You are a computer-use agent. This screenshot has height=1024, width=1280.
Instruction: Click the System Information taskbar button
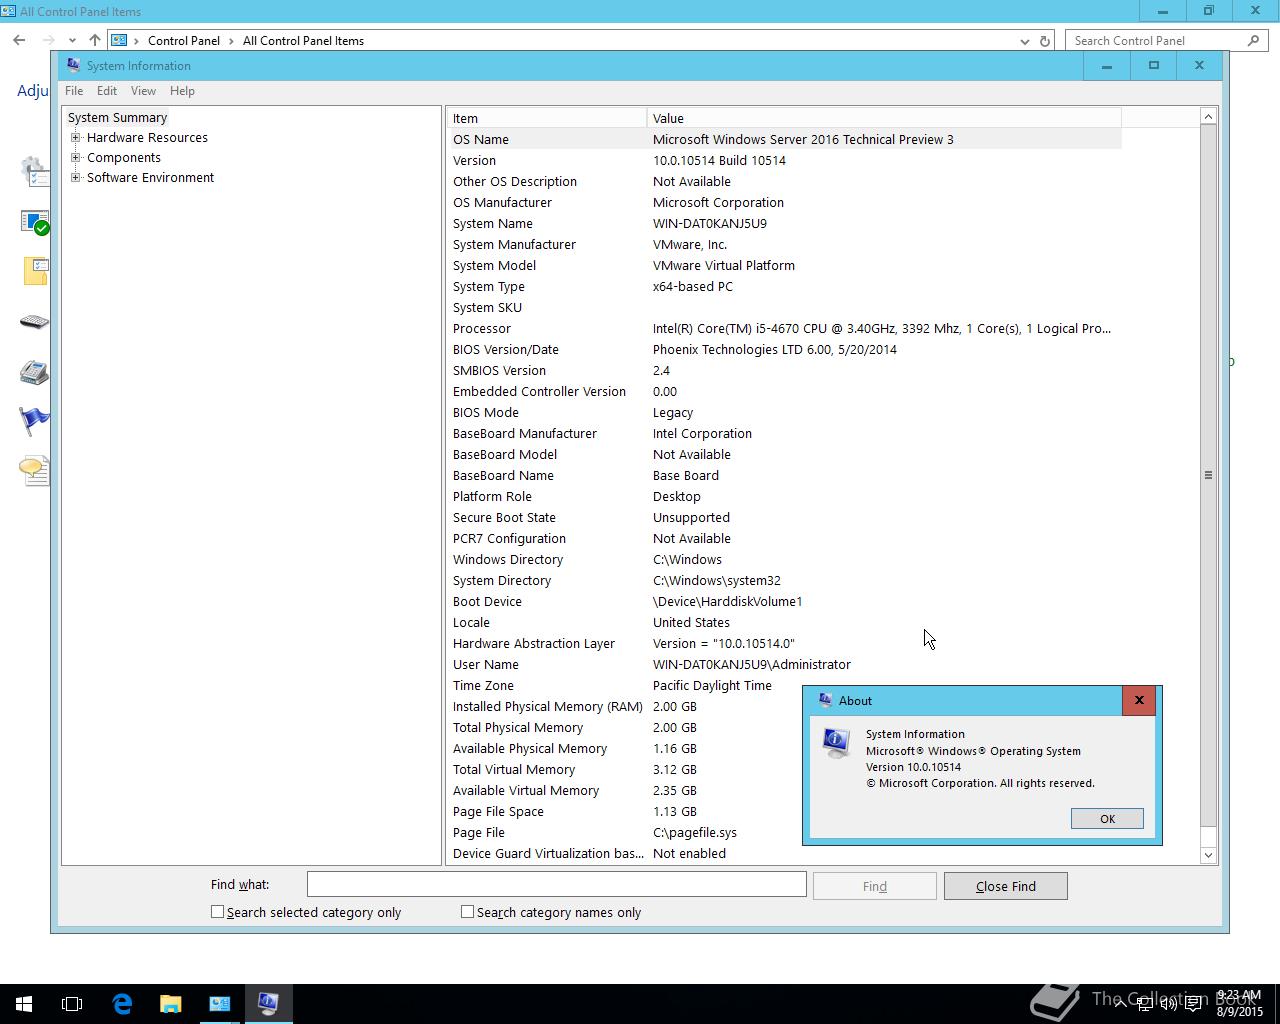click(268, 1004)
